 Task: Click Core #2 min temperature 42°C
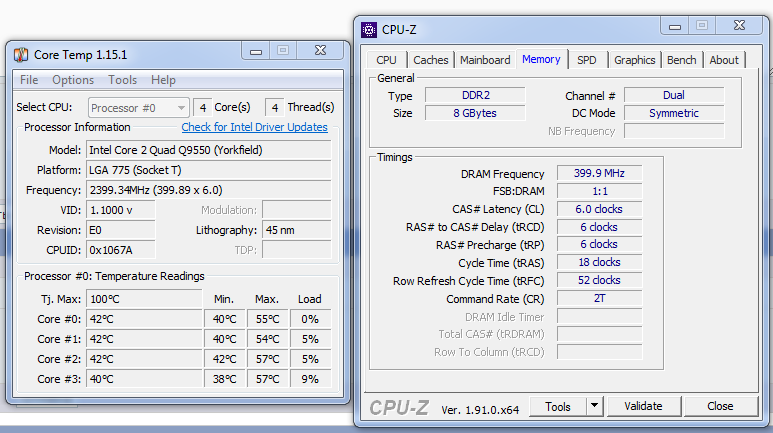(224, 360)
